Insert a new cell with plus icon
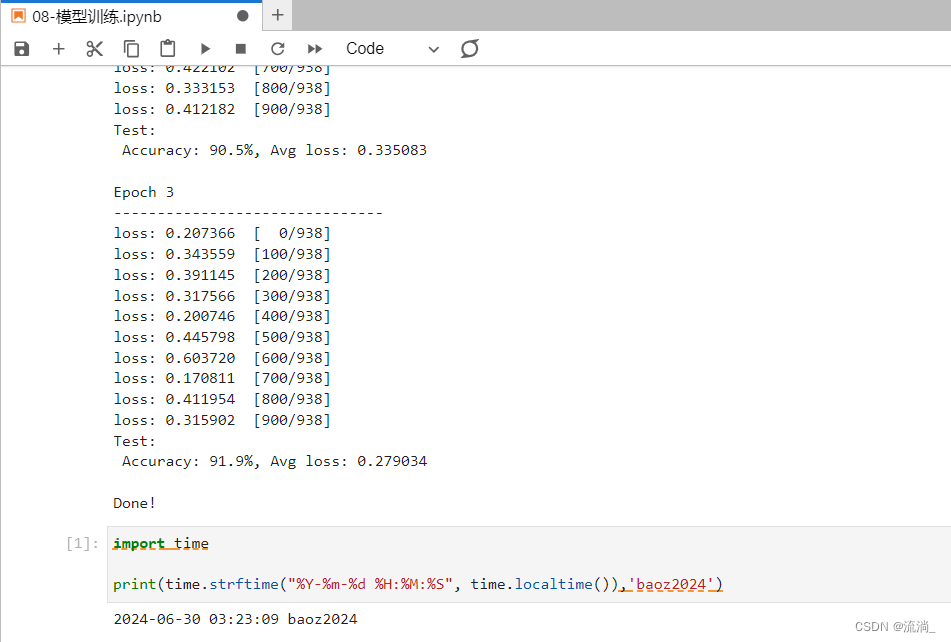This screenshot has width=951, height=642. click(x=58, y=48)
